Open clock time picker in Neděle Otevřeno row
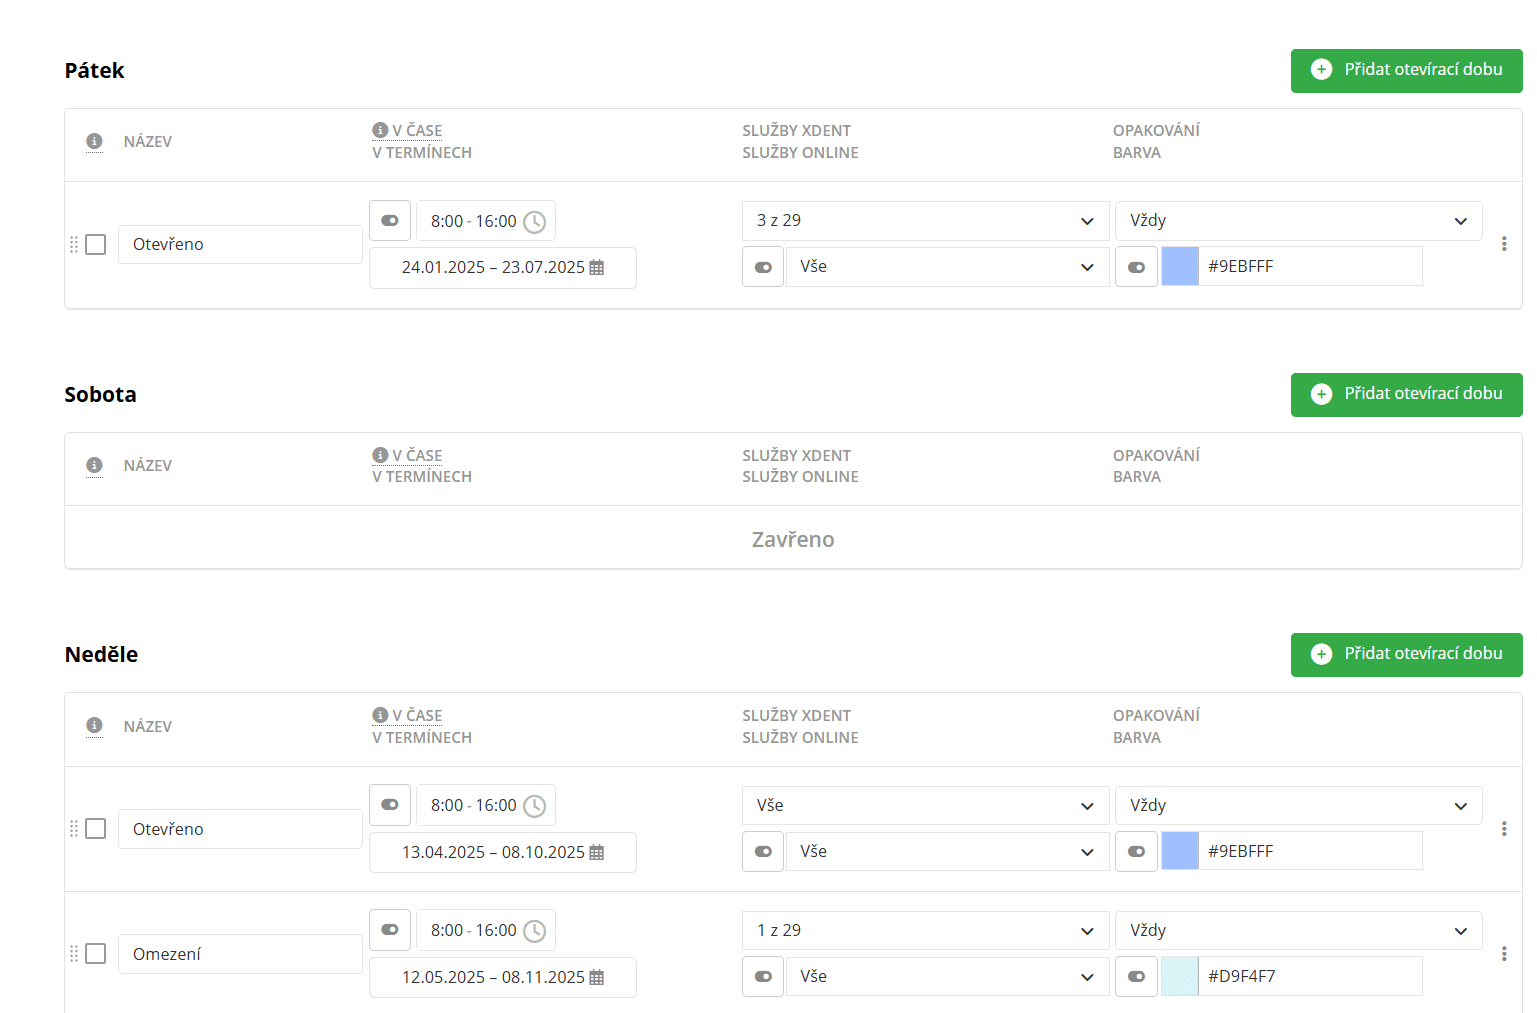The height and width of the screenshot is (1013, 1537). pos(535,806)
